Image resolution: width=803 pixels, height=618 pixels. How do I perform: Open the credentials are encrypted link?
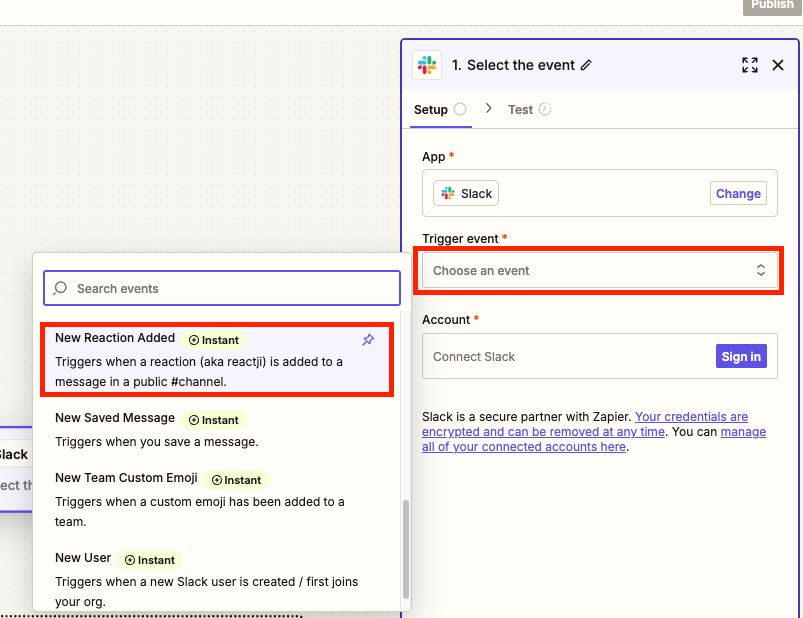585,424
